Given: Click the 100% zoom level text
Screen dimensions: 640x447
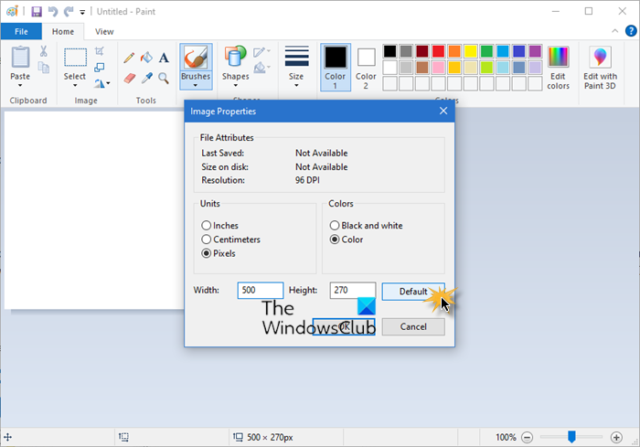Looking at the screenshot, I should click(506, 438).
